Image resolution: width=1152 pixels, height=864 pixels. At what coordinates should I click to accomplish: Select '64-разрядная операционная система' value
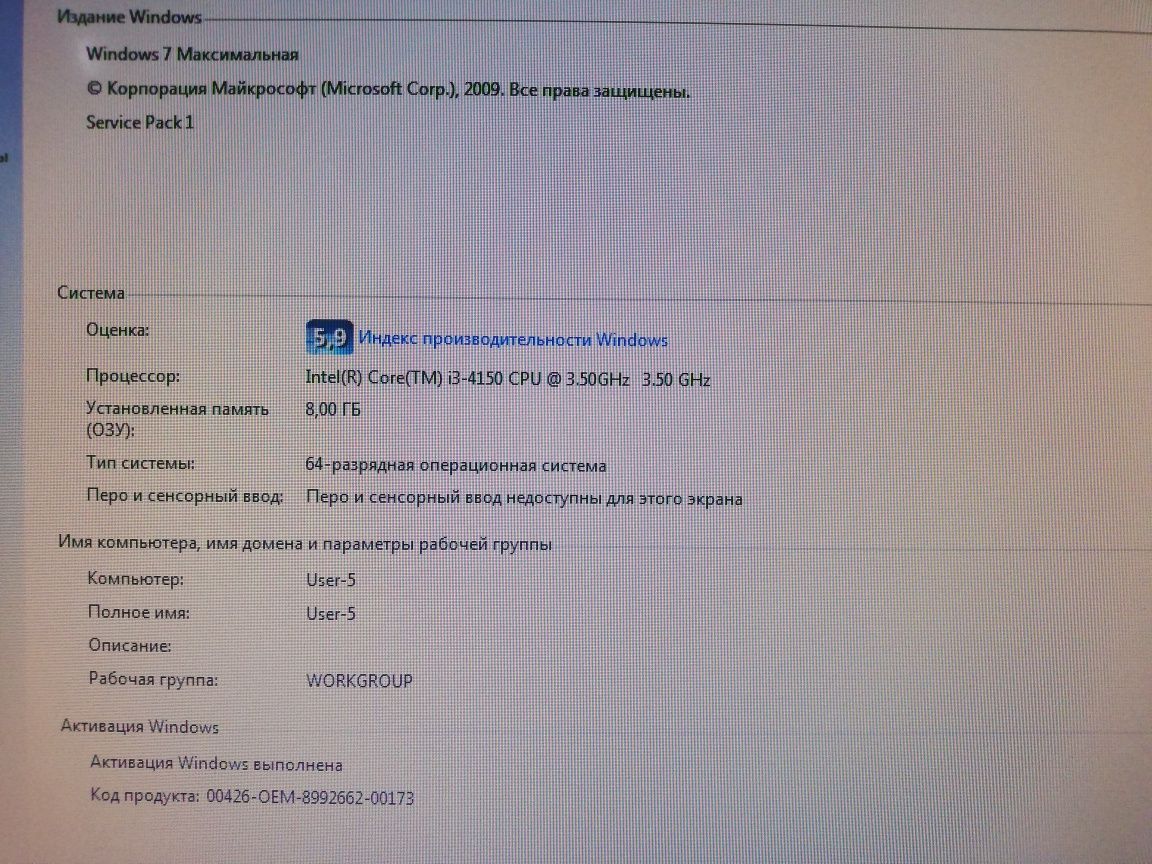pyautogui.click(x=456, y=466)
